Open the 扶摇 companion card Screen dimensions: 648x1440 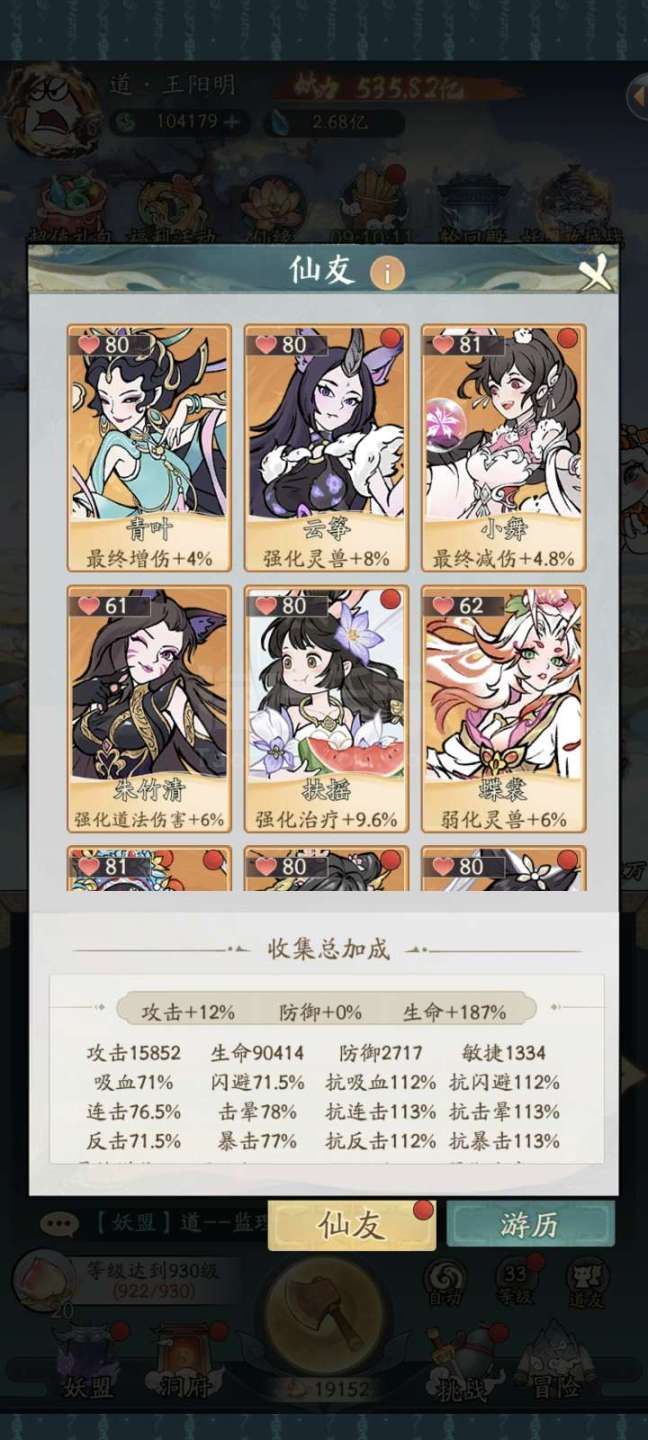(x=326, y=709)
